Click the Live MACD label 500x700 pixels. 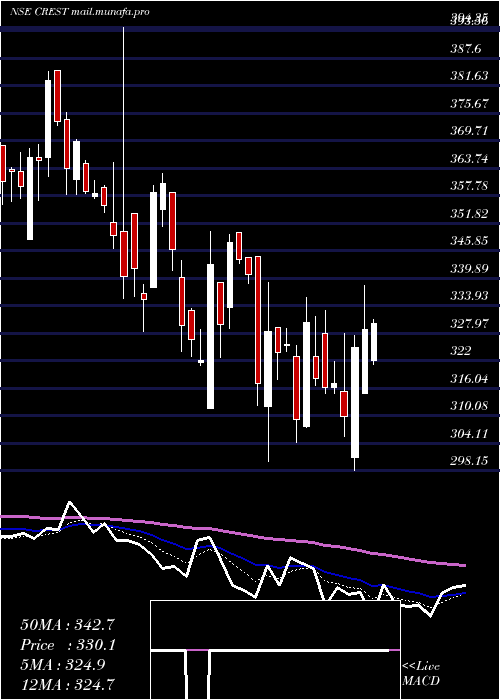pos(421,674)
